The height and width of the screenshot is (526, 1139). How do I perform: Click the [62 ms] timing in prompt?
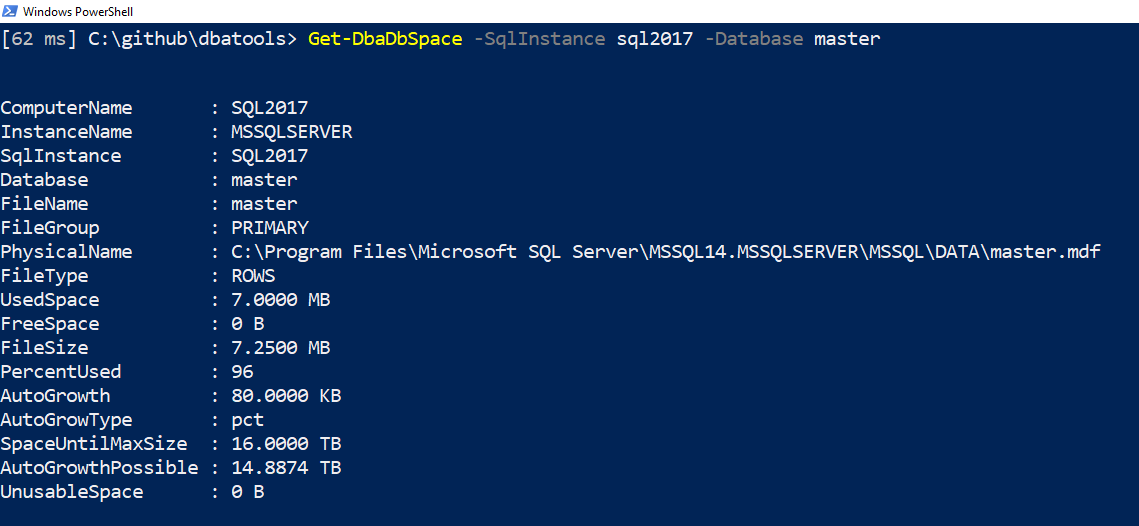pos(39,39)
